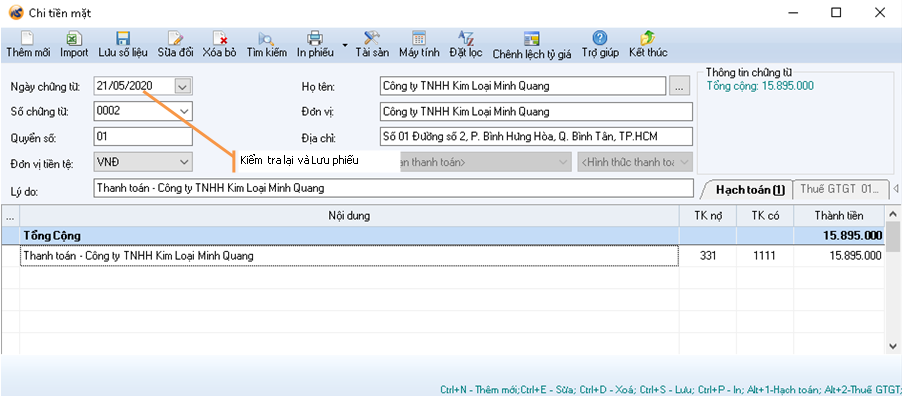The height and width of the screenshot is (396, 902).
Task: Click the Sửa đổi edit icon
Action: pos(175,44)
